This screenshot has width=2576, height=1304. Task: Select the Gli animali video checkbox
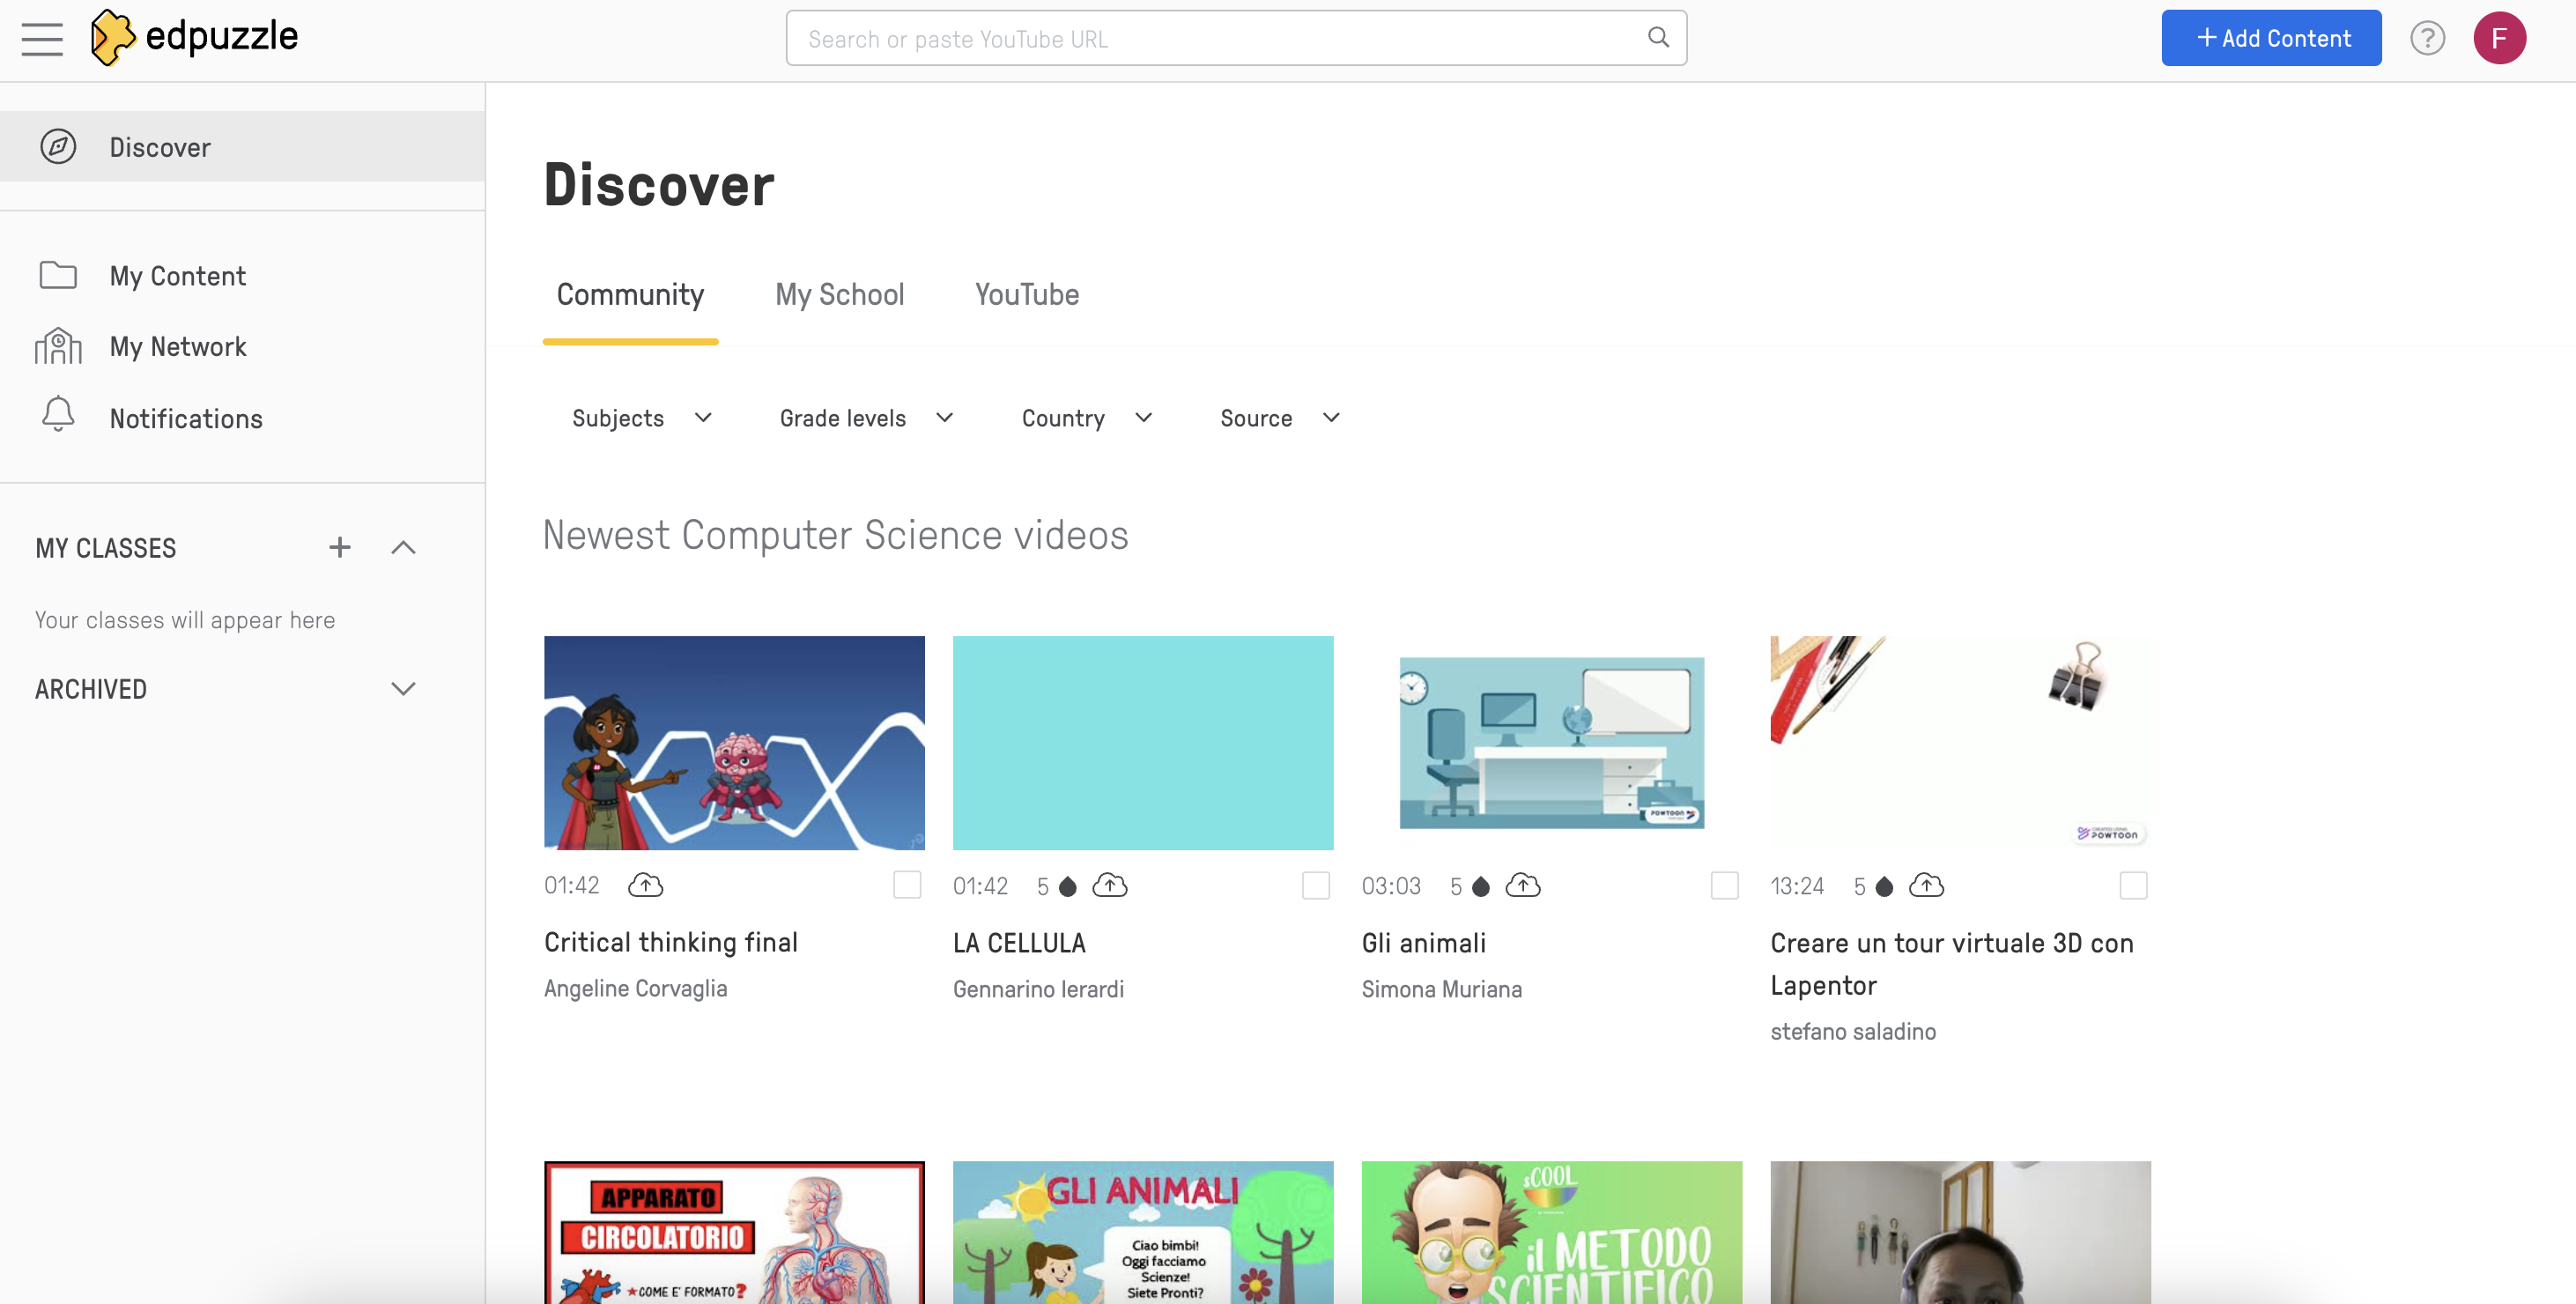pyautogui.click(x=1724, y=885)
